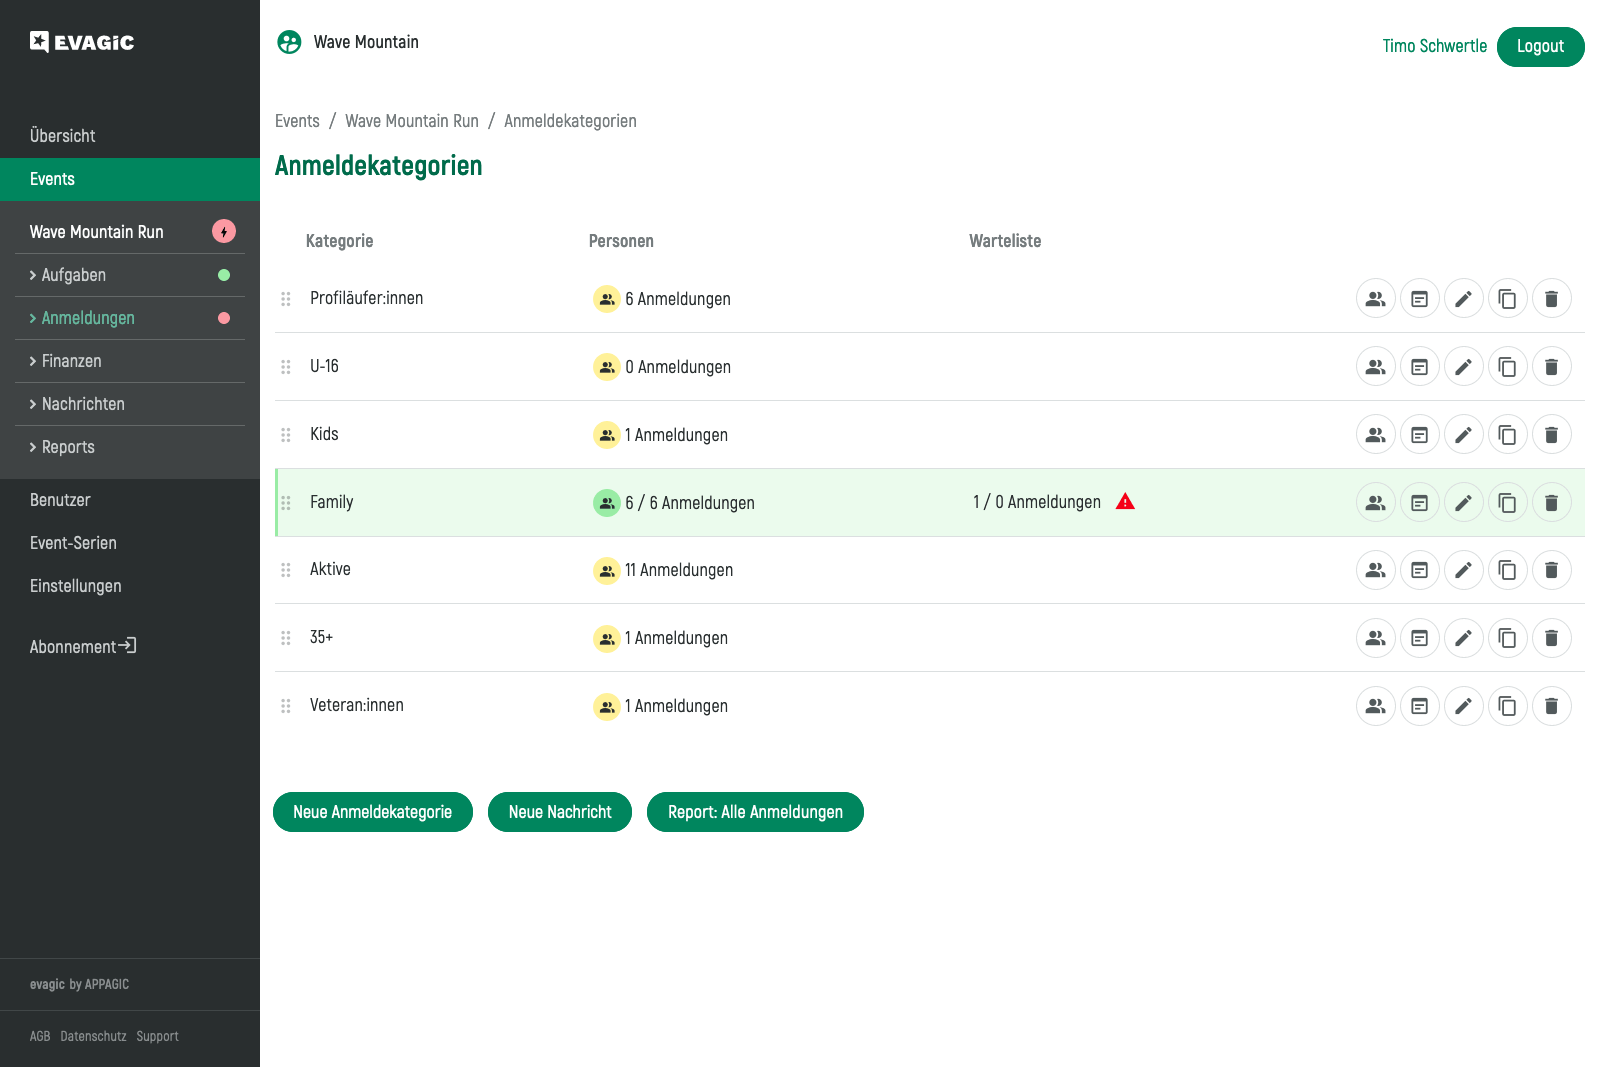The image size is (1600, 1067).
Task: Click the red warning triangle on Family waitlist
Action: click(x=1125, y=502)
